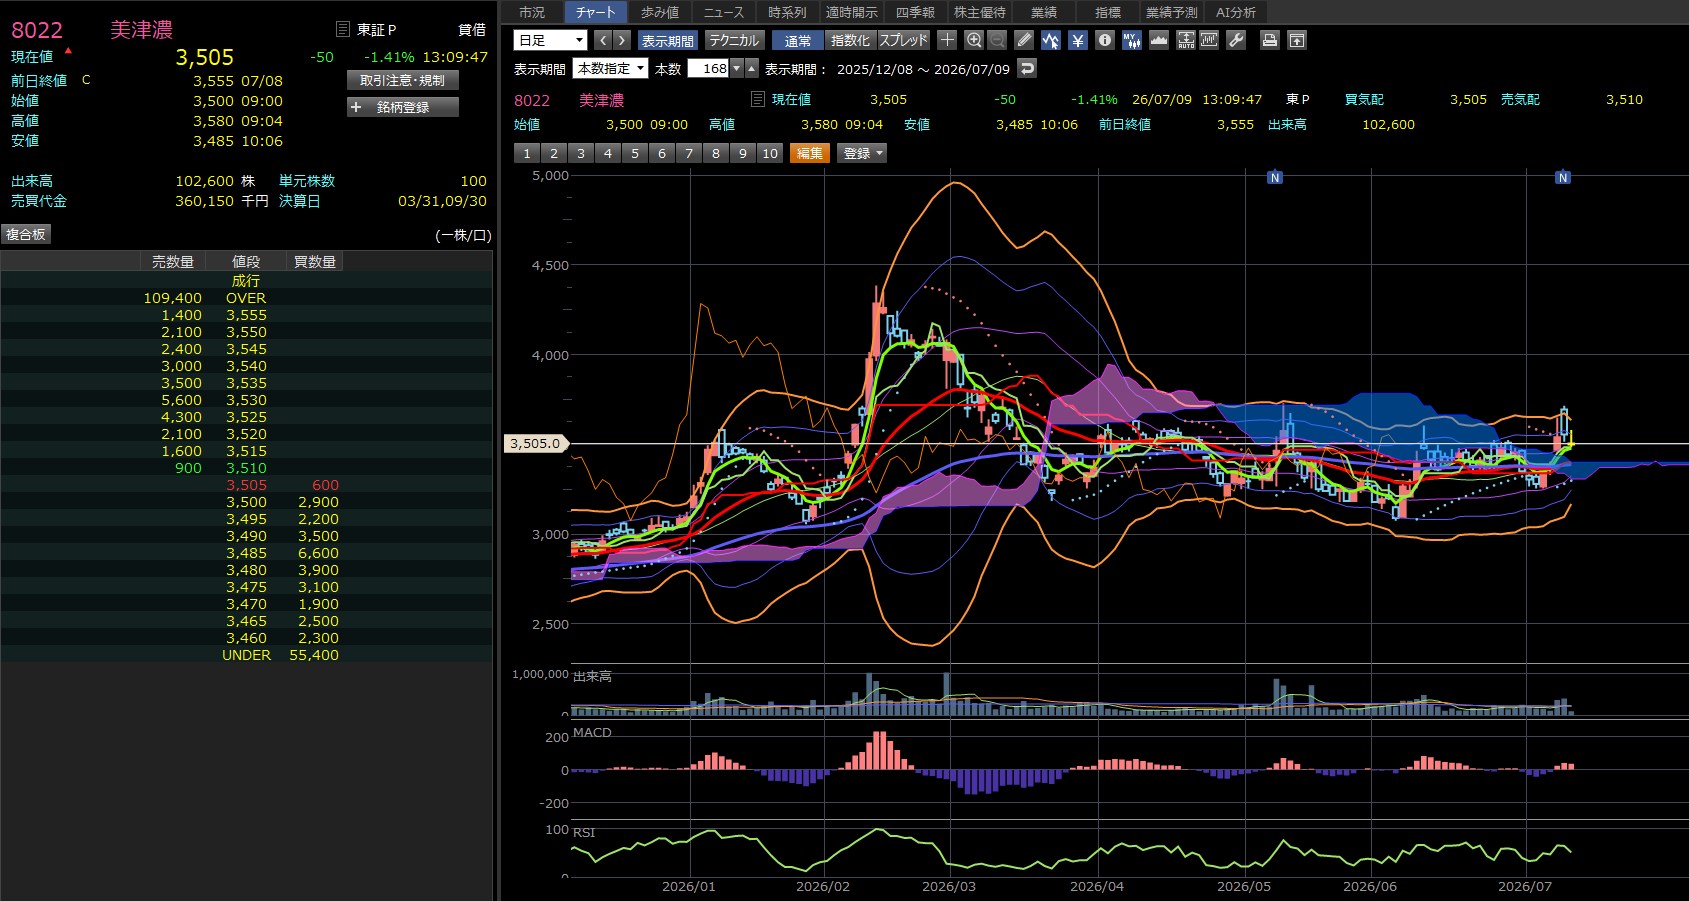Toggle 指数化 indexed chart mode
Viewport: 1689px width, 901px height.
pyautogui.click(x=851, y=40)
